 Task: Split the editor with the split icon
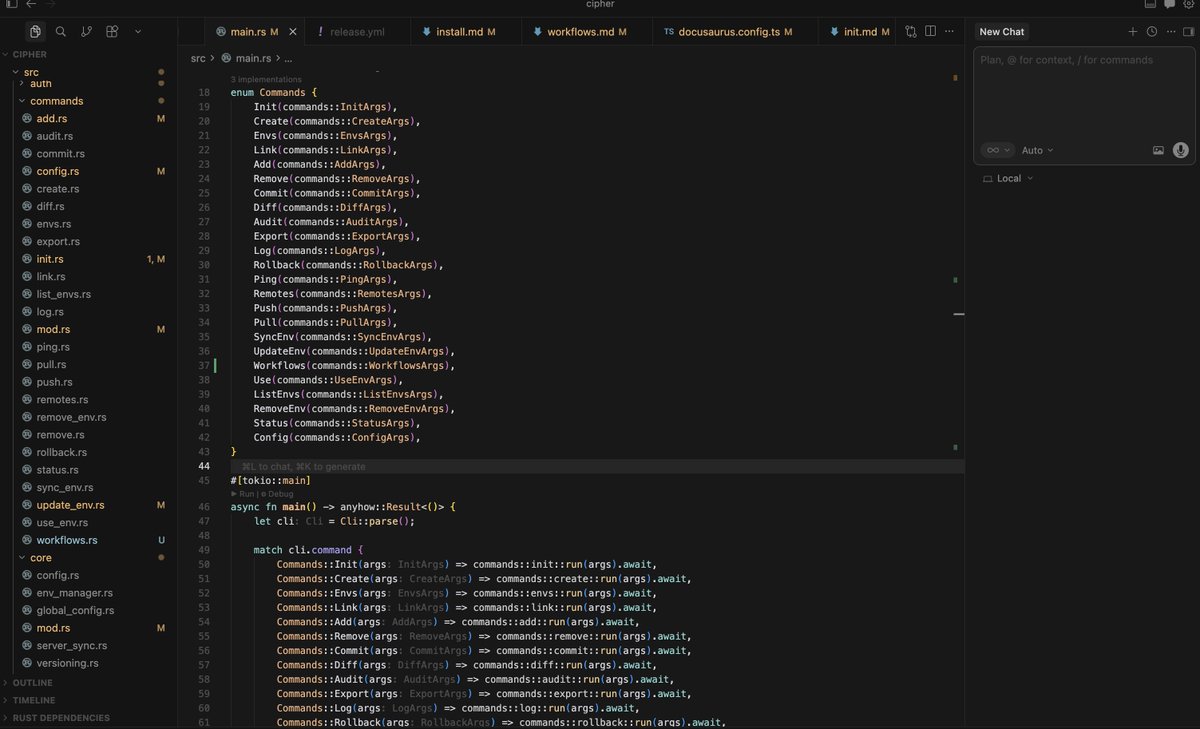[x=931, y=32]
